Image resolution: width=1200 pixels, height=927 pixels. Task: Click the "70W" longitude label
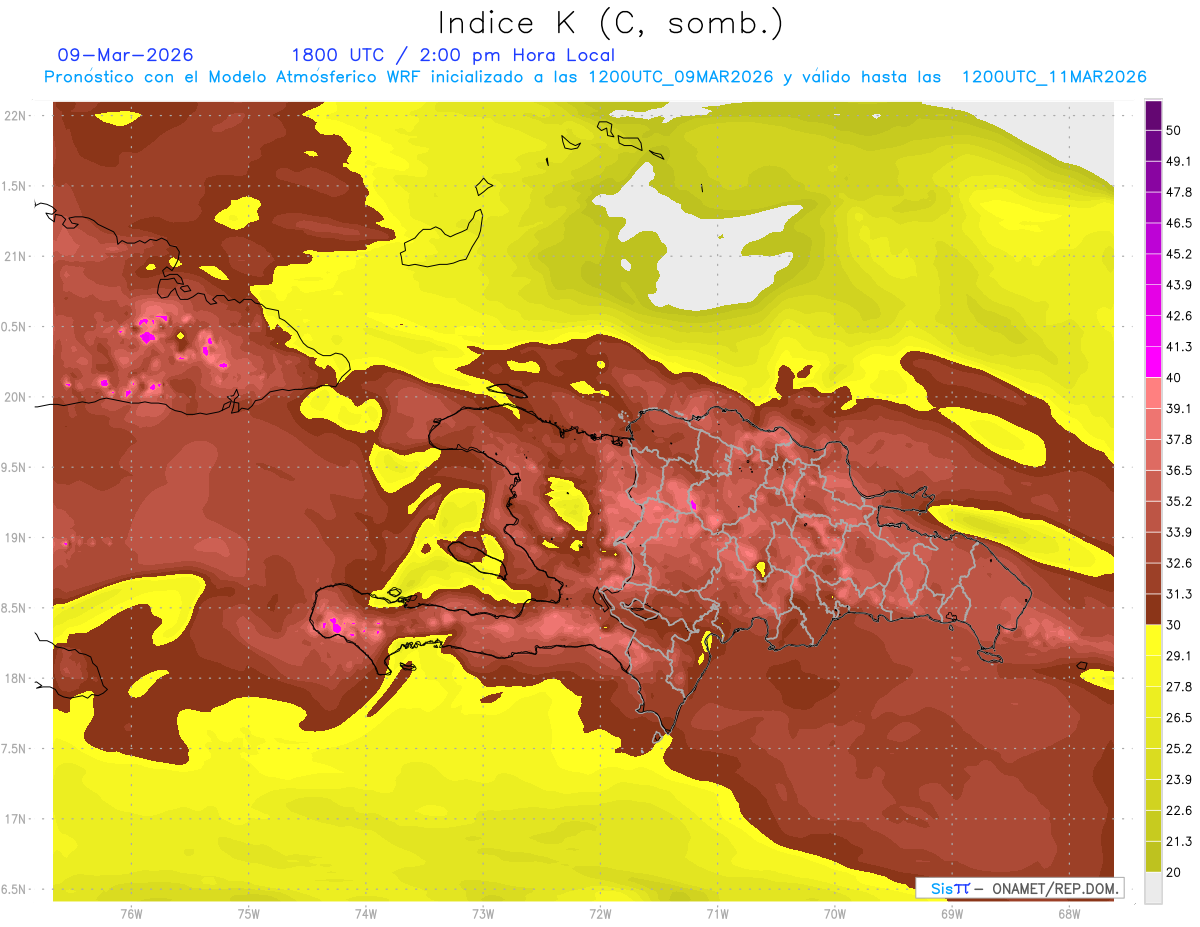pos(835,914)
